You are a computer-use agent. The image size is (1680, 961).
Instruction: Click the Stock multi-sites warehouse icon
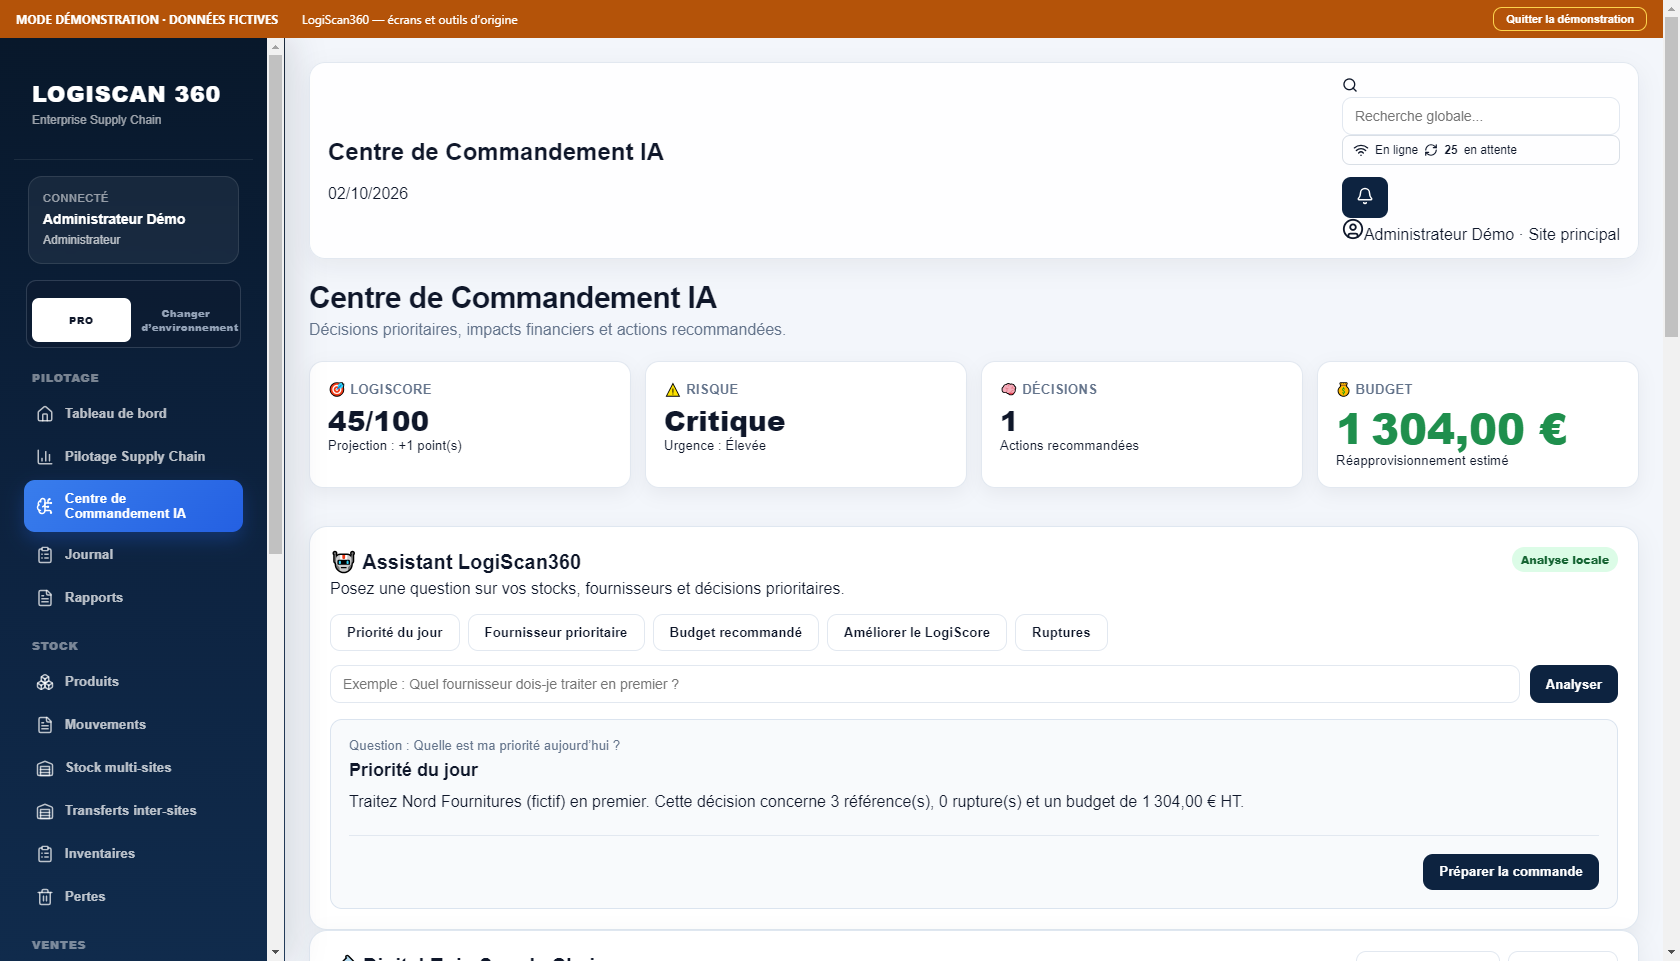pos(45,768)
